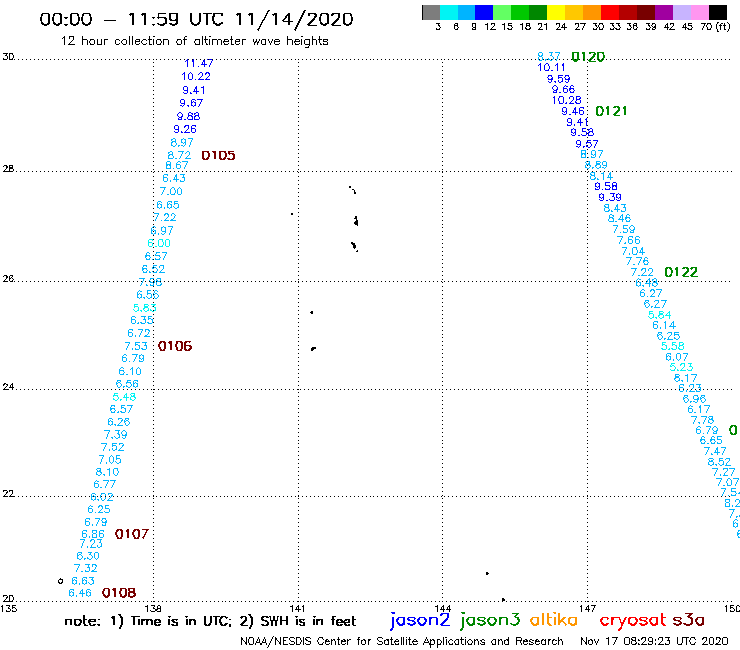Screen dimensions: 740x650
Task: Click the timestamp 'Nov 17 08:29:23 UTC 2020'
Action: tap(654, 641)
